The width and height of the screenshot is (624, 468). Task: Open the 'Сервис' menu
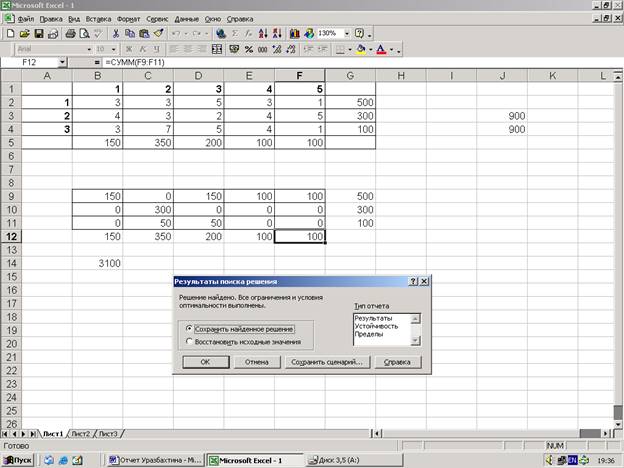(157, 18)
